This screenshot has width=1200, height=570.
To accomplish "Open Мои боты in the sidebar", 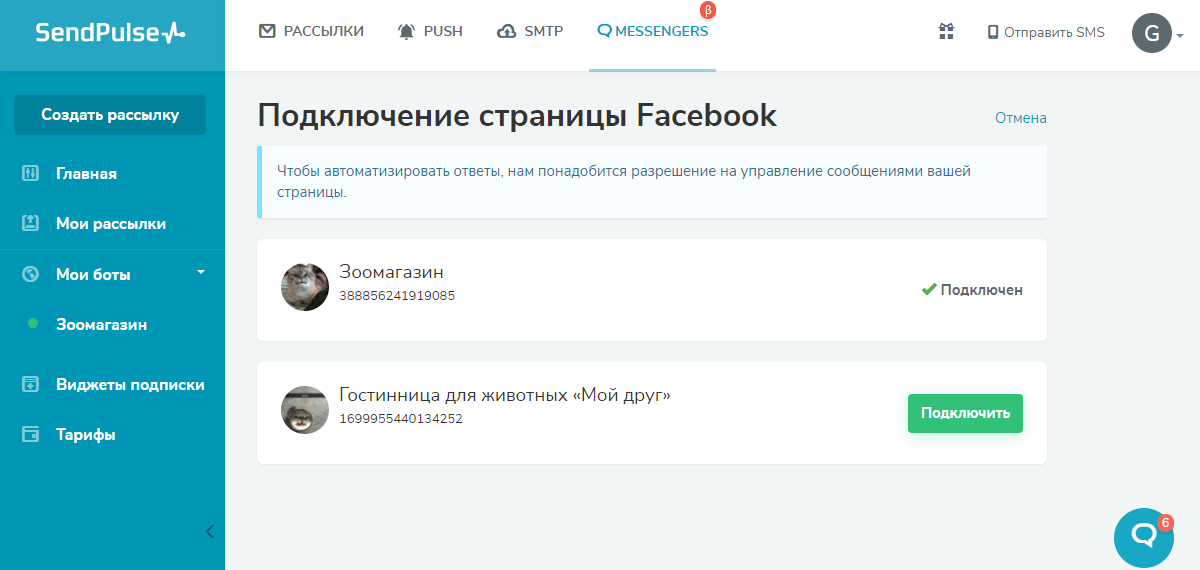I will [93, 274].
